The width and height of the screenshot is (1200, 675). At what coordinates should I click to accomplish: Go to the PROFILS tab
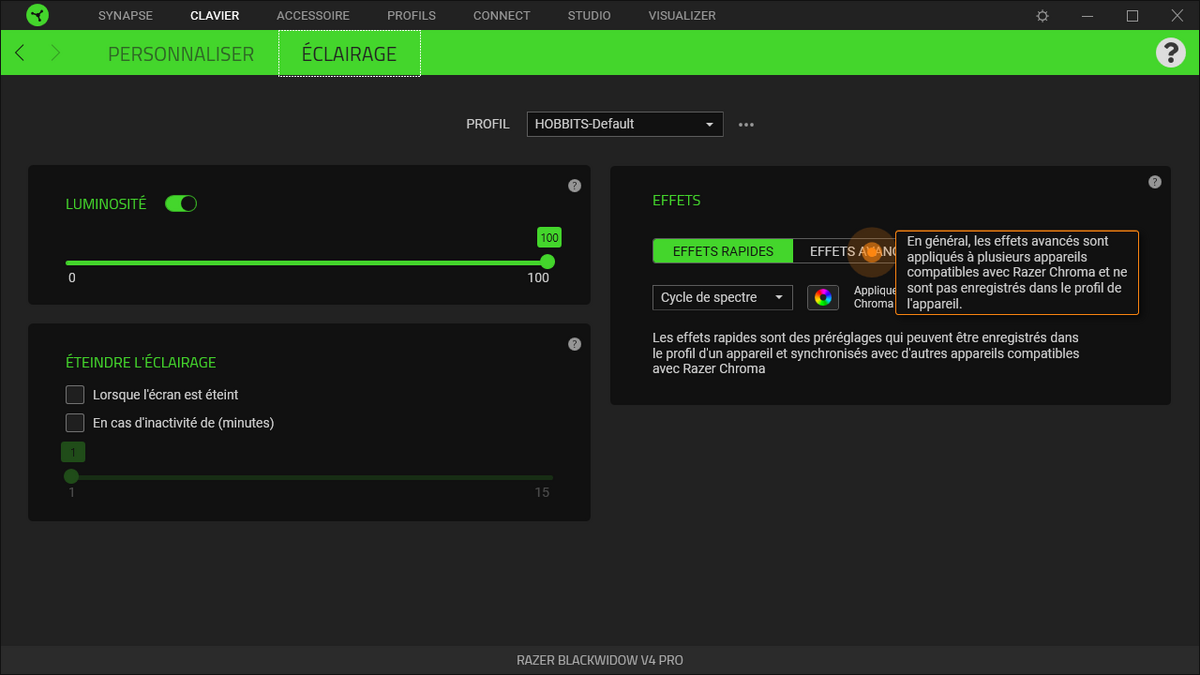point(412,16)
